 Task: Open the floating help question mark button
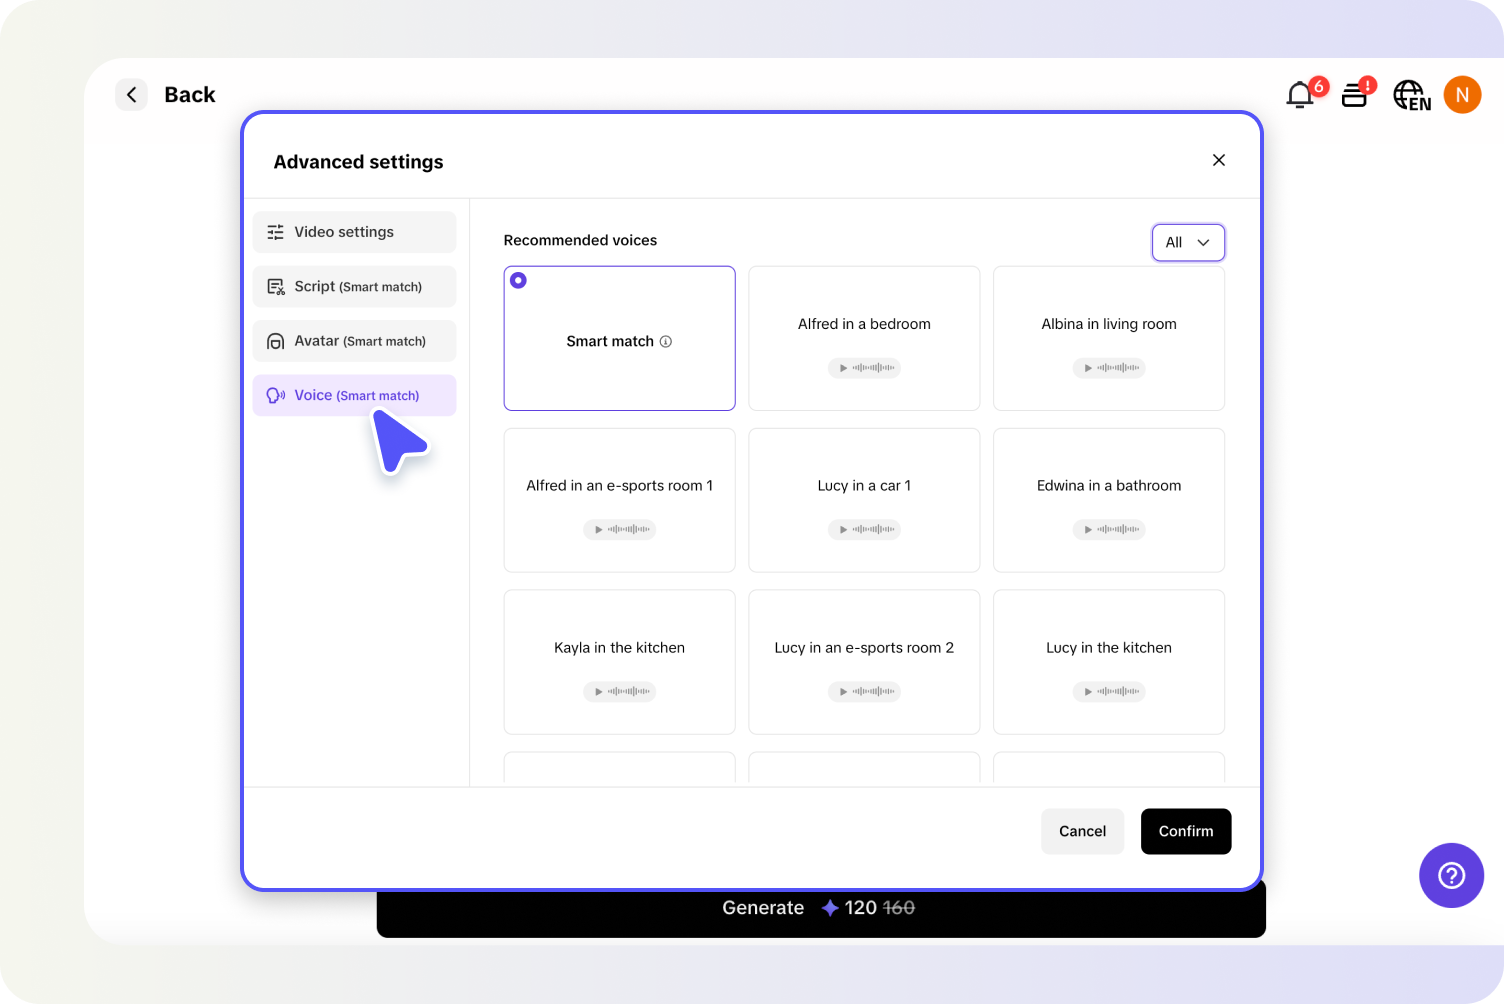[x=1451, y=875]
